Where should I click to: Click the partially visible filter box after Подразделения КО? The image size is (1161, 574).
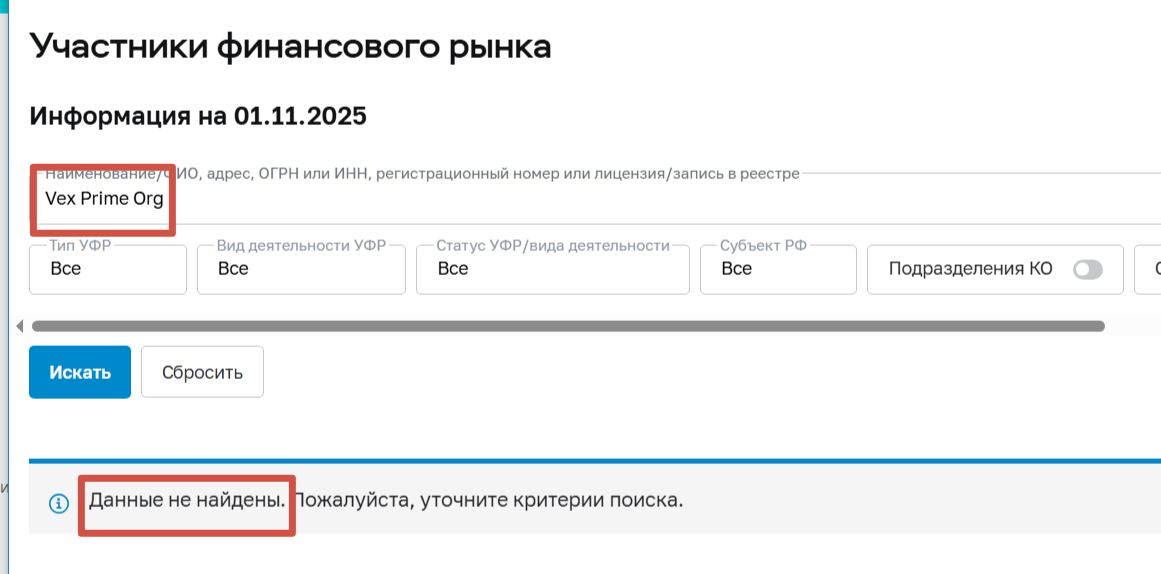pos(1148,269)
